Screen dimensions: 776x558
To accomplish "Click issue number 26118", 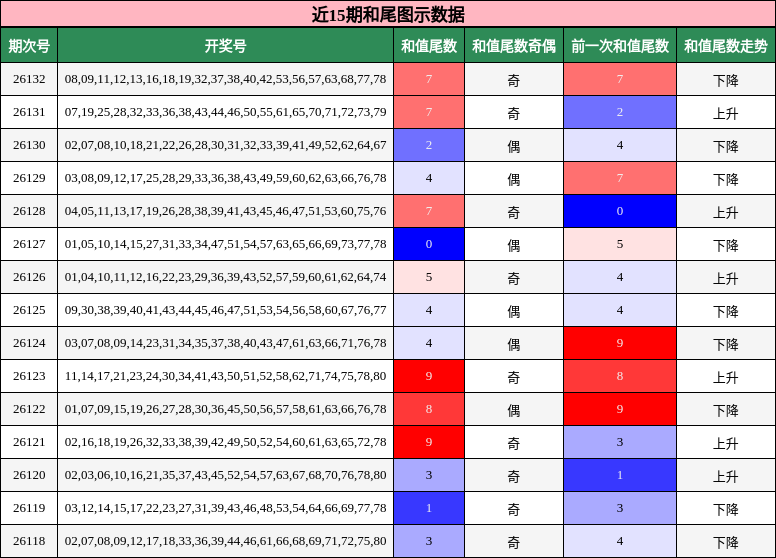I will point(29,541).
